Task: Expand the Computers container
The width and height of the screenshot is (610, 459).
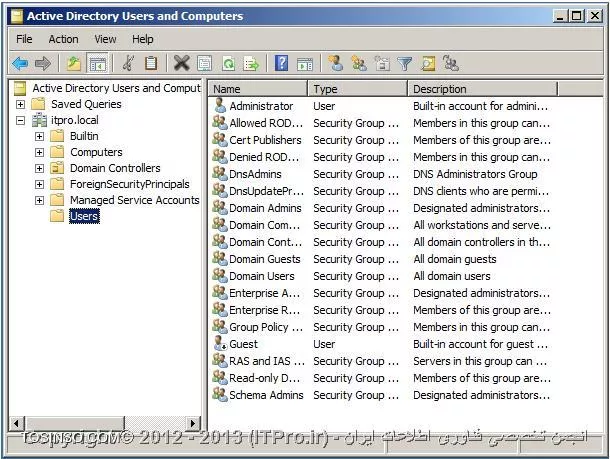Action: pos(39,152)
